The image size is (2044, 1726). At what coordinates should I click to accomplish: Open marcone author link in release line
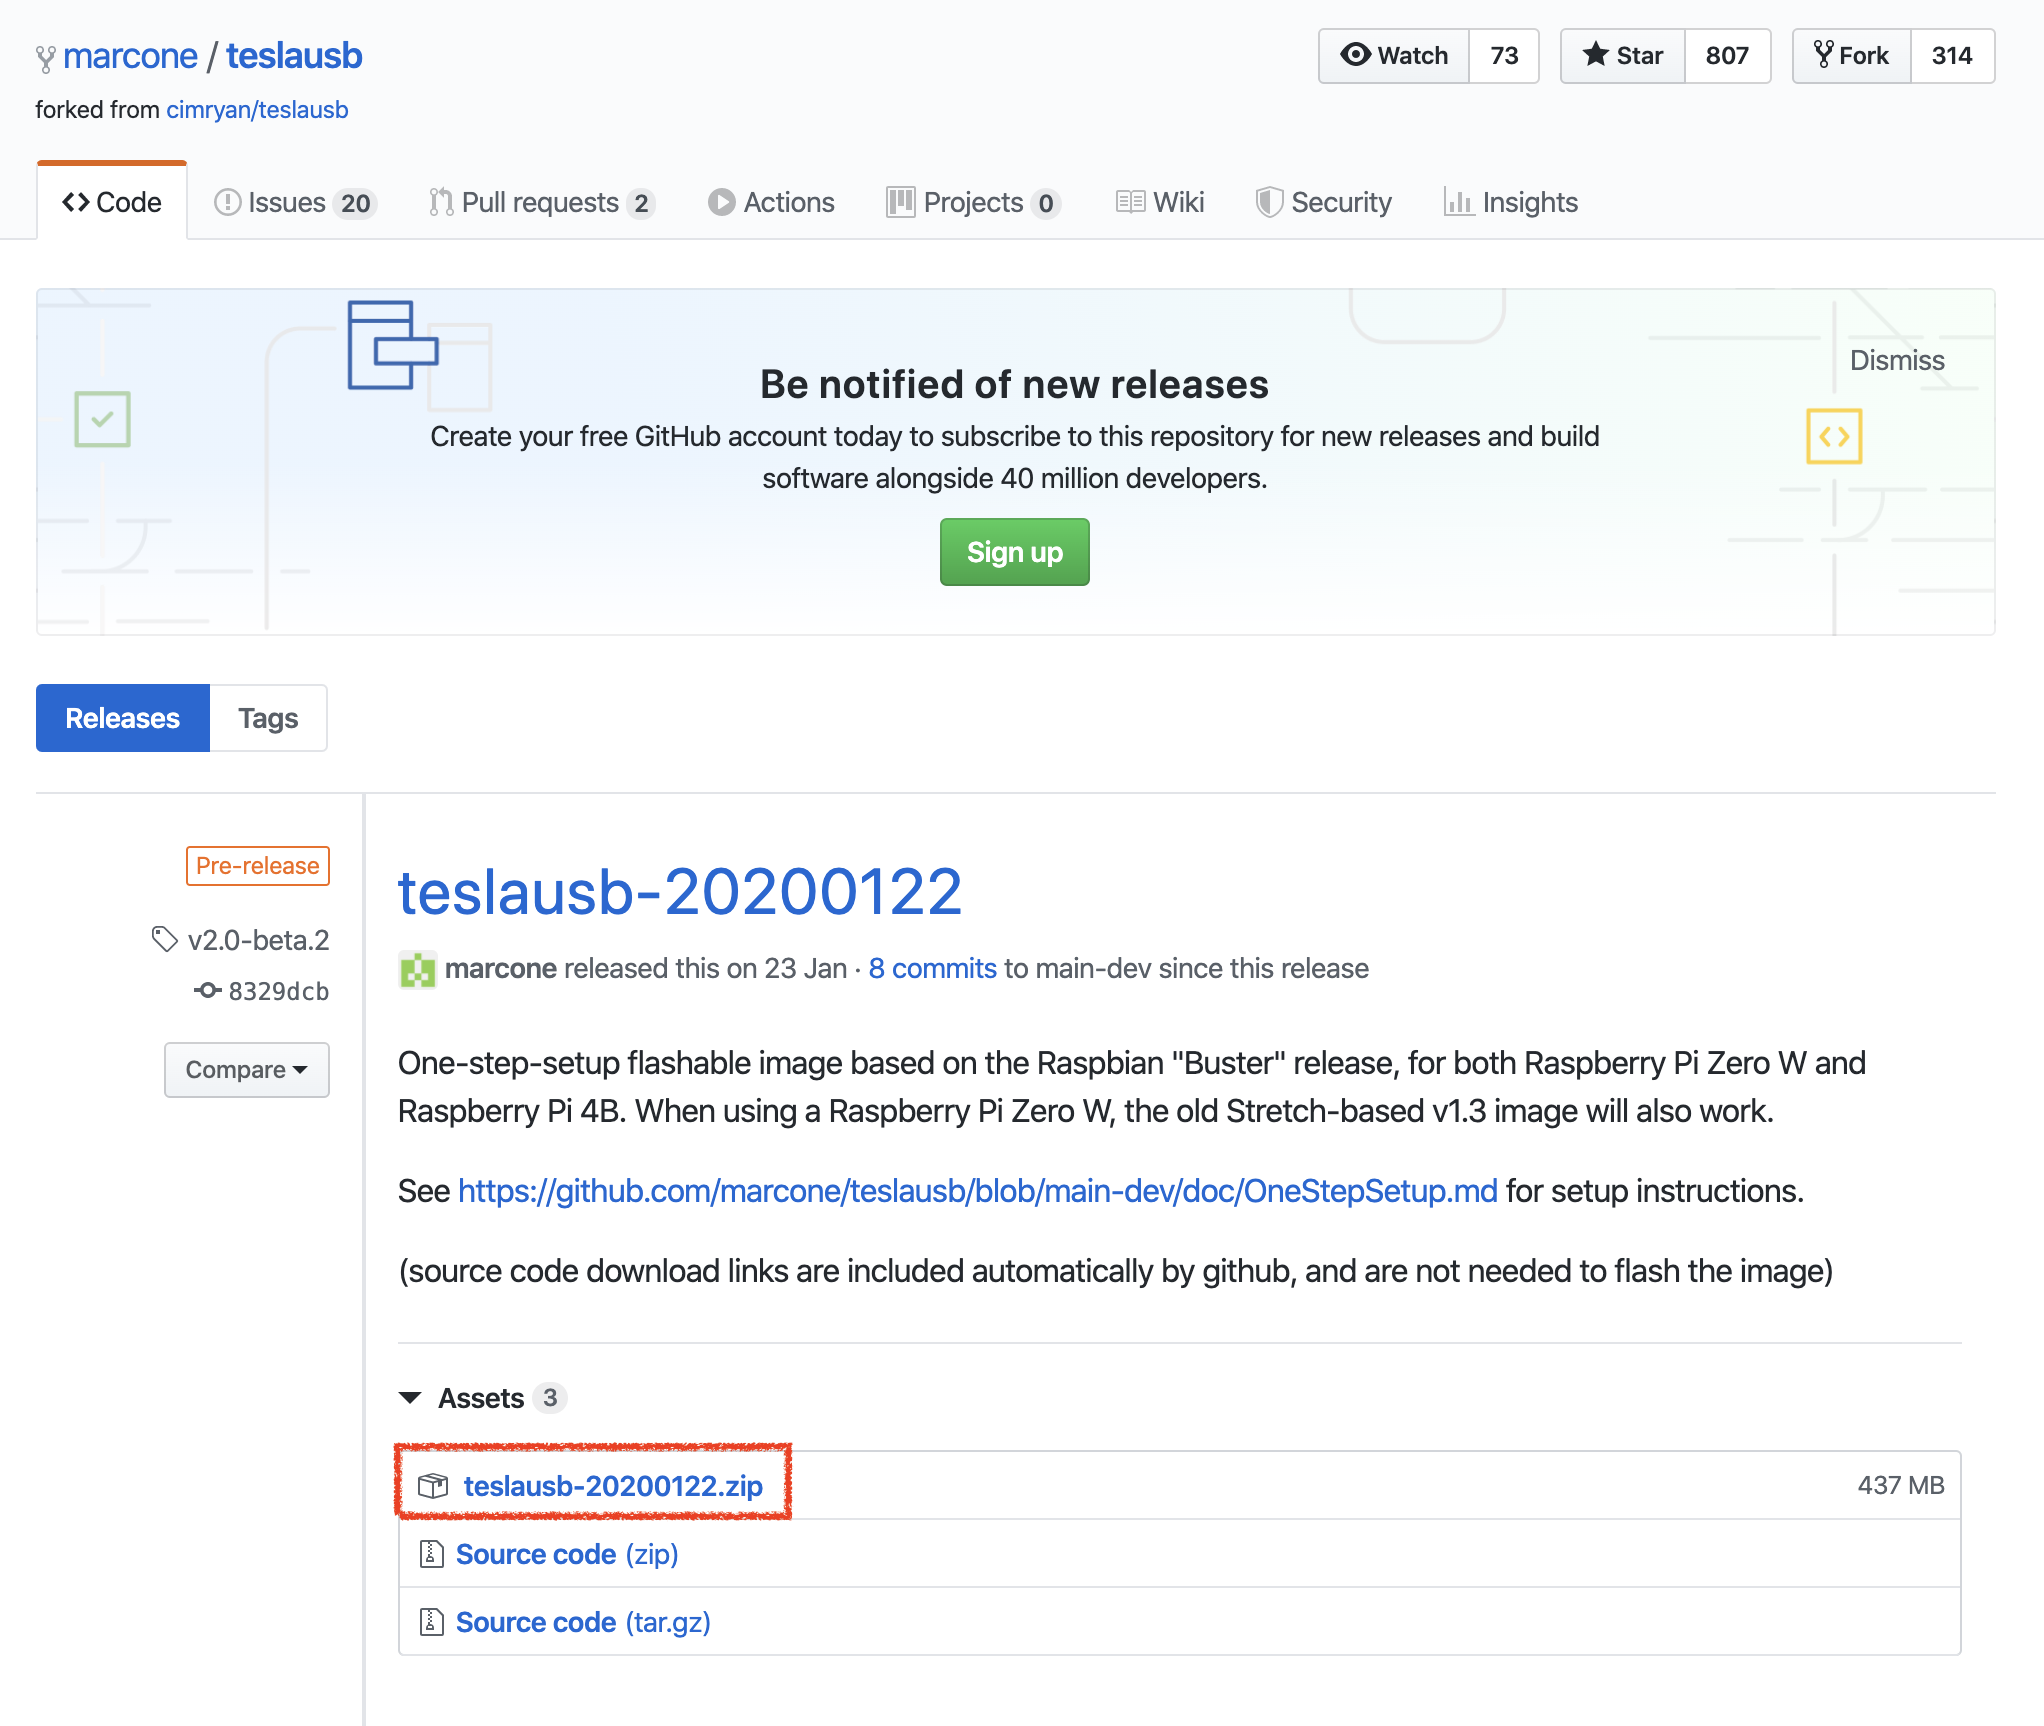click(x=501, y=969)
